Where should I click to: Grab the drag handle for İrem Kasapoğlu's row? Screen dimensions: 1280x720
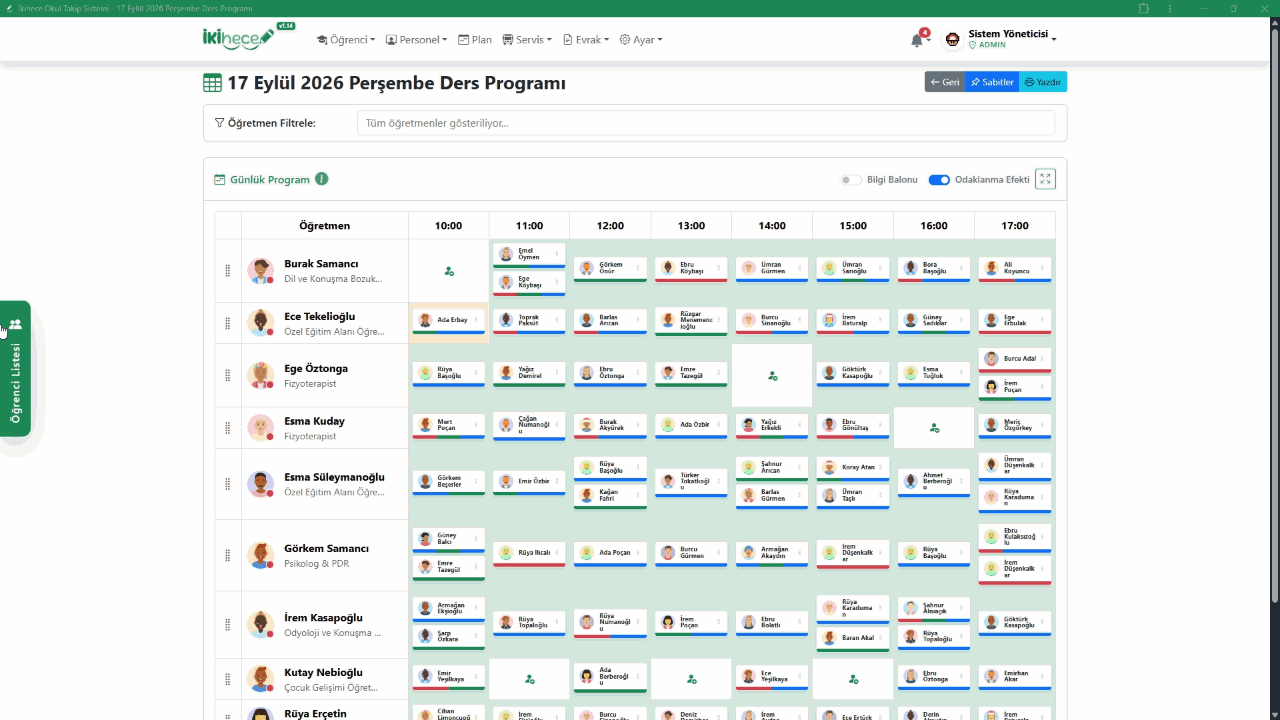(x=227, y=625)
